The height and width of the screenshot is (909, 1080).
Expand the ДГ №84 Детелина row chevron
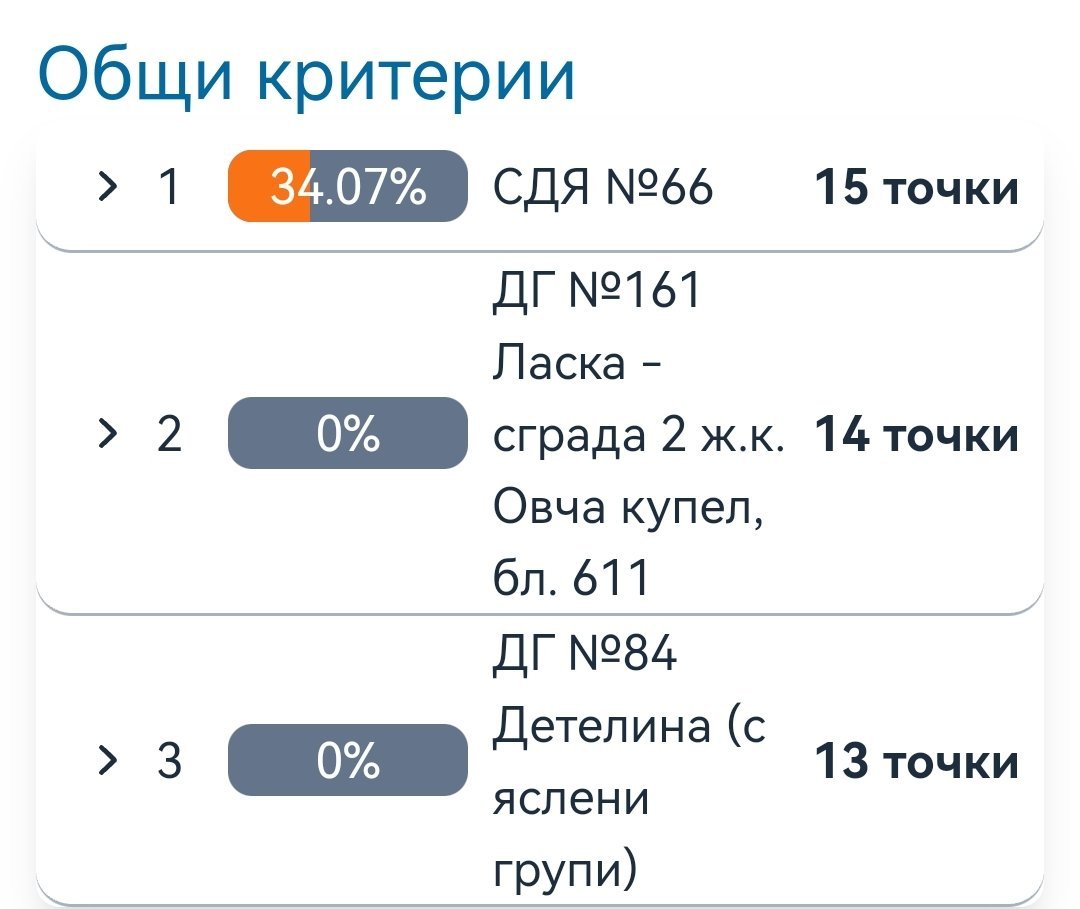(x=105, y=762)
